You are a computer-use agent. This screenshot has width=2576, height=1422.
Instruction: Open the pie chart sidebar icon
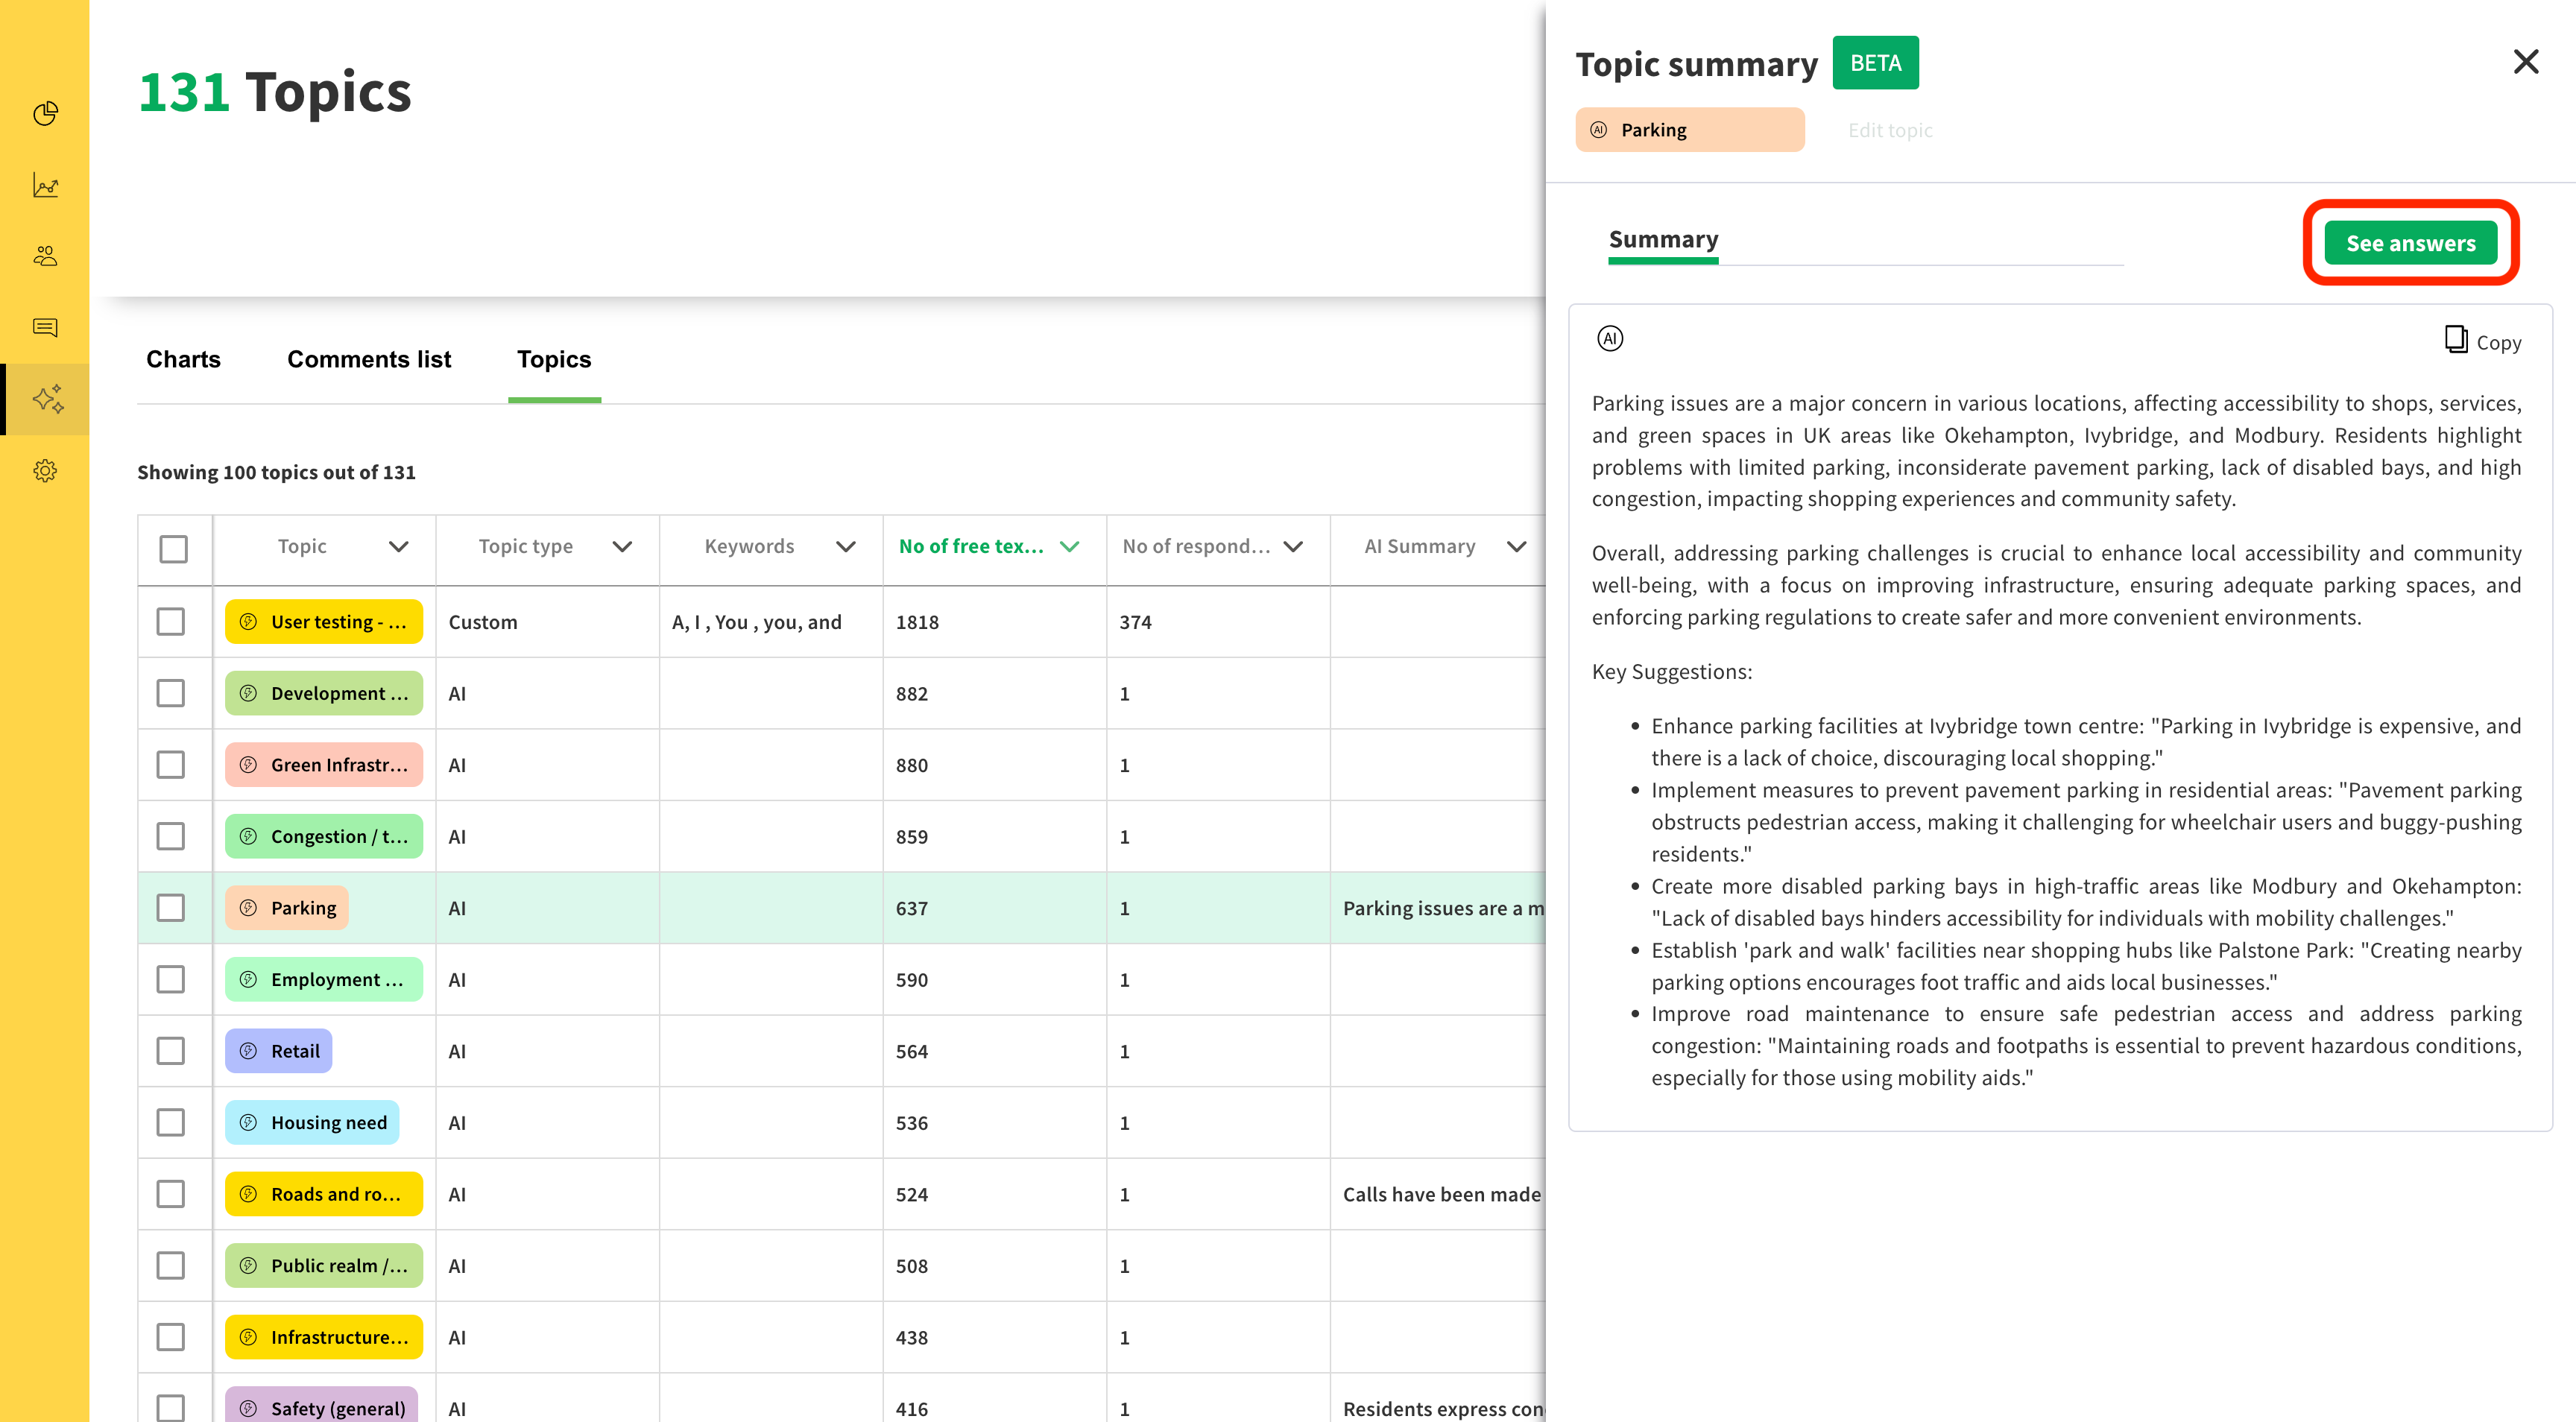click(x=45, y=114)
